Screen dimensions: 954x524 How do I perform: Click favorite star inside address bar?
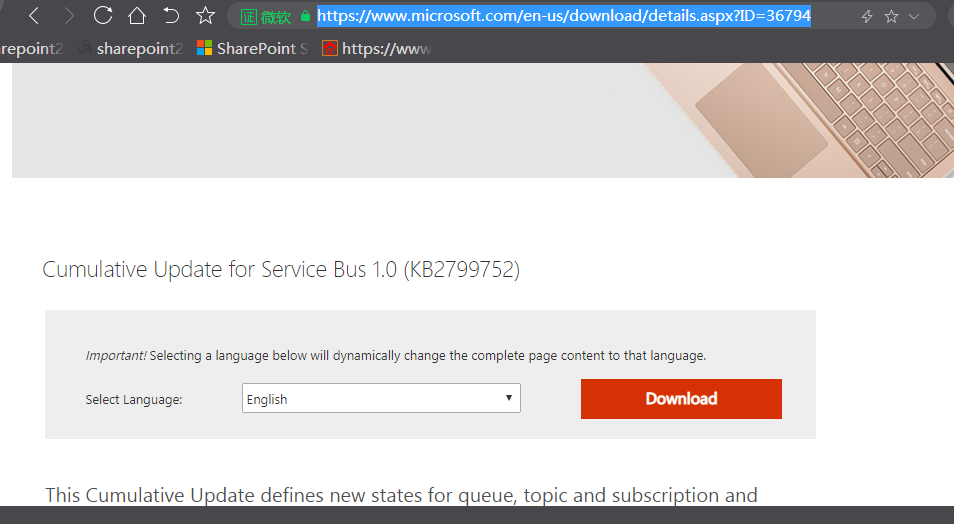(x=891, y=16)
